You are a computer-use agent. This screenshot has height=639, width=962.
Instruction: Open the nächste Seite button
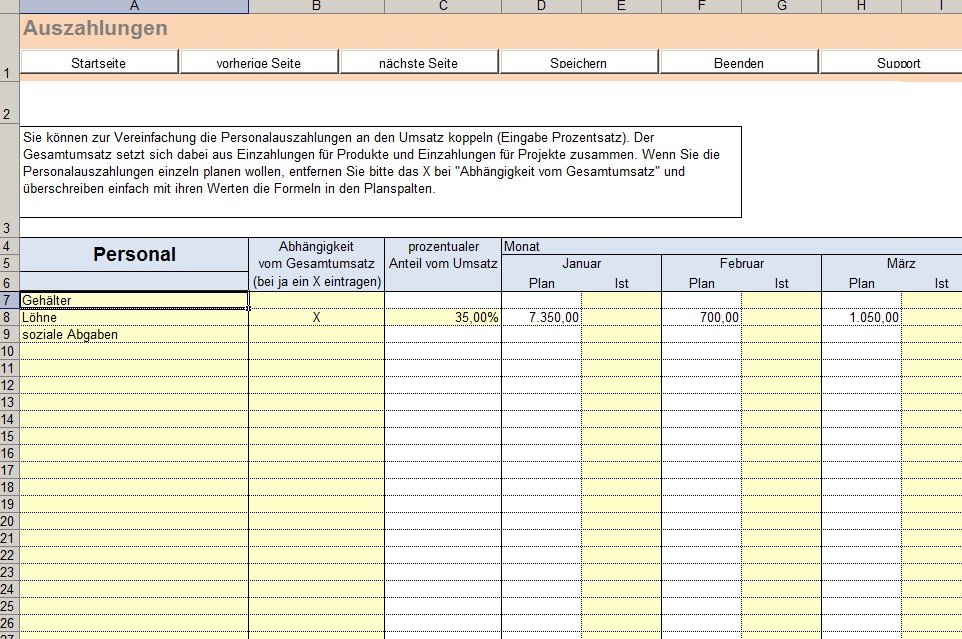click(418, 63)
